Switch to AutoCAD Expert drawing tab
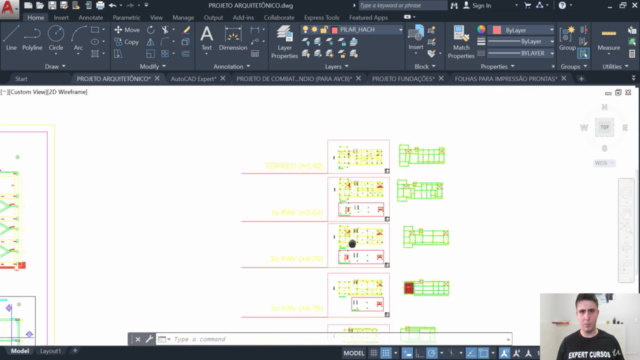Image resolution: width=640 pixels, height=360 pixels. (193, 78)
